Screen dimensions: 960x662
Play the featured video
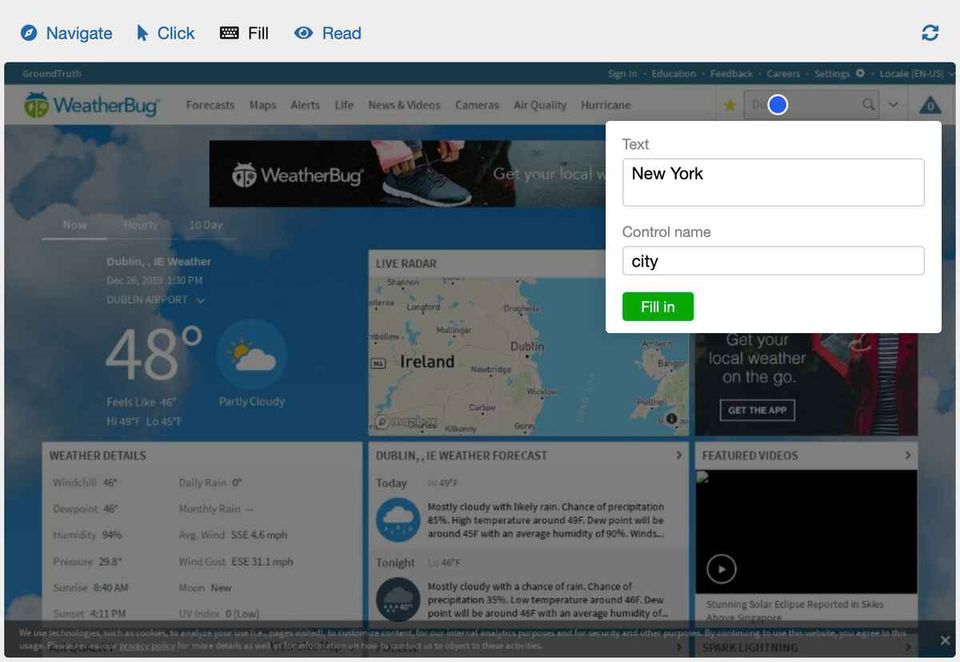tap(721, 569)
